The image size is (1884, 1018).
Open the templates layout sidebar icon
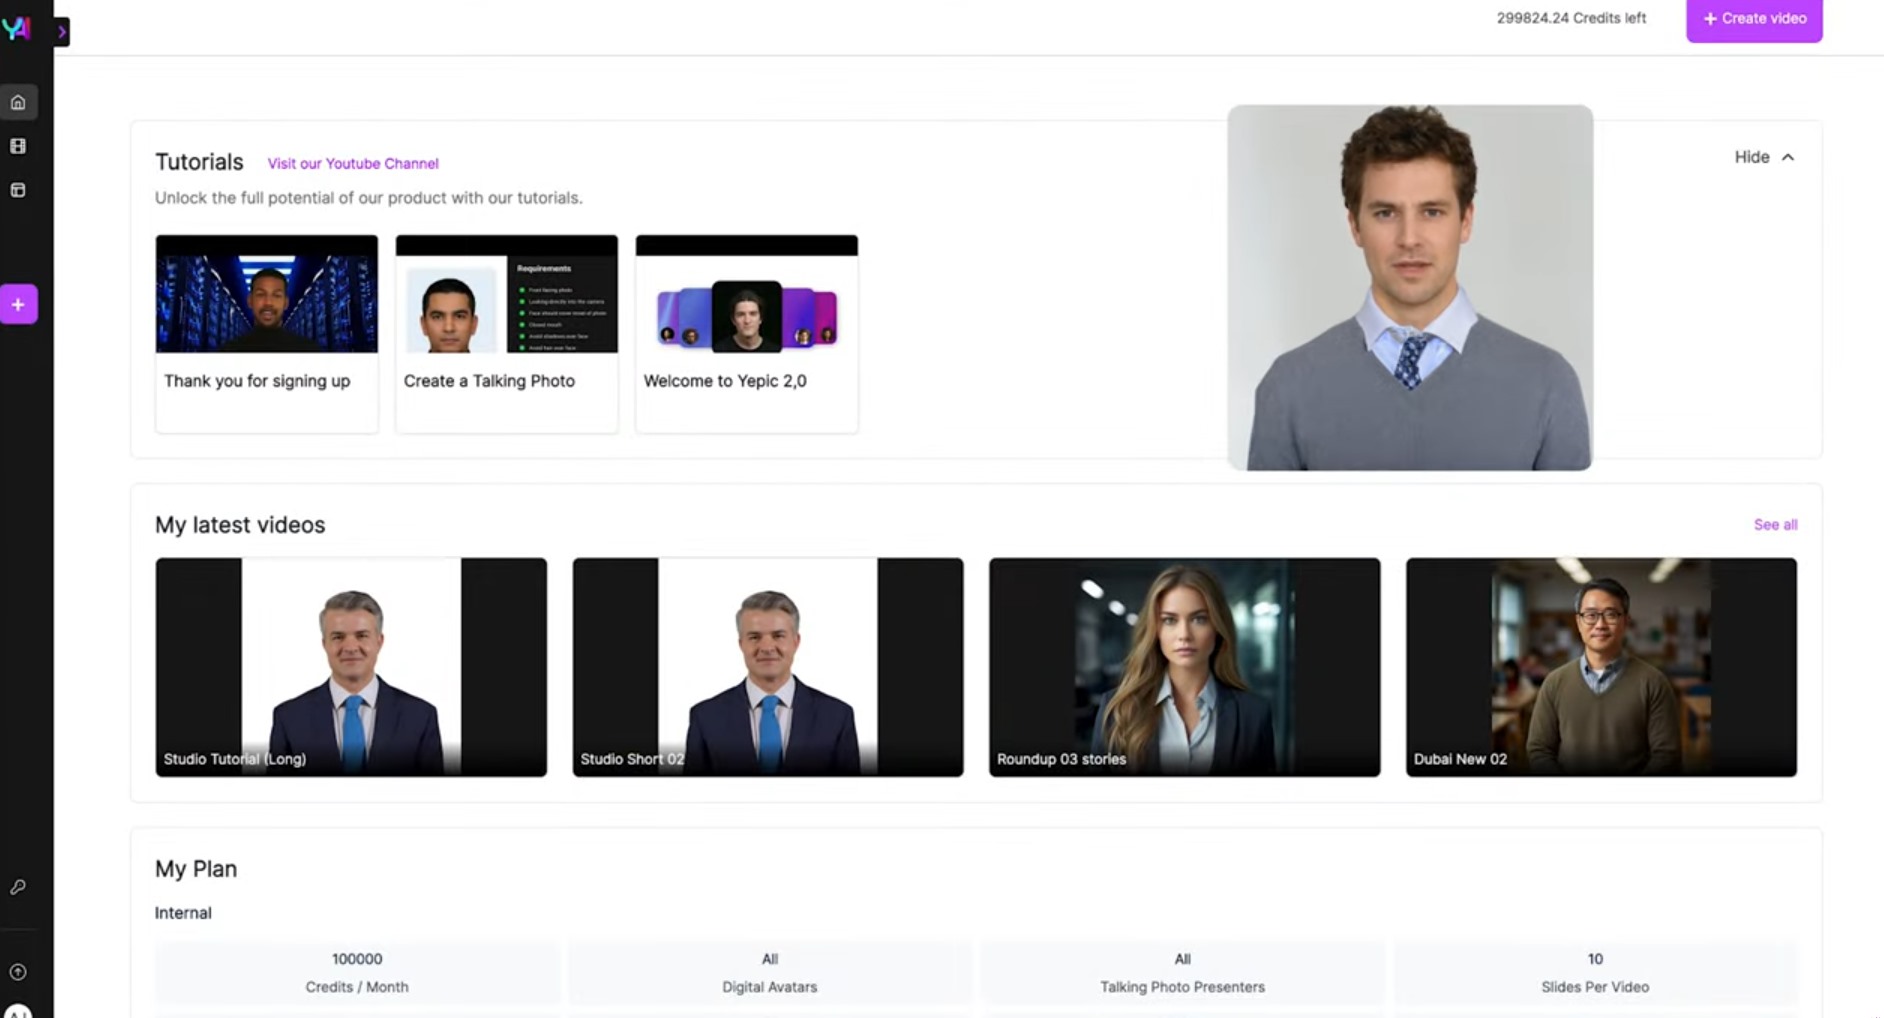(18, 190)
